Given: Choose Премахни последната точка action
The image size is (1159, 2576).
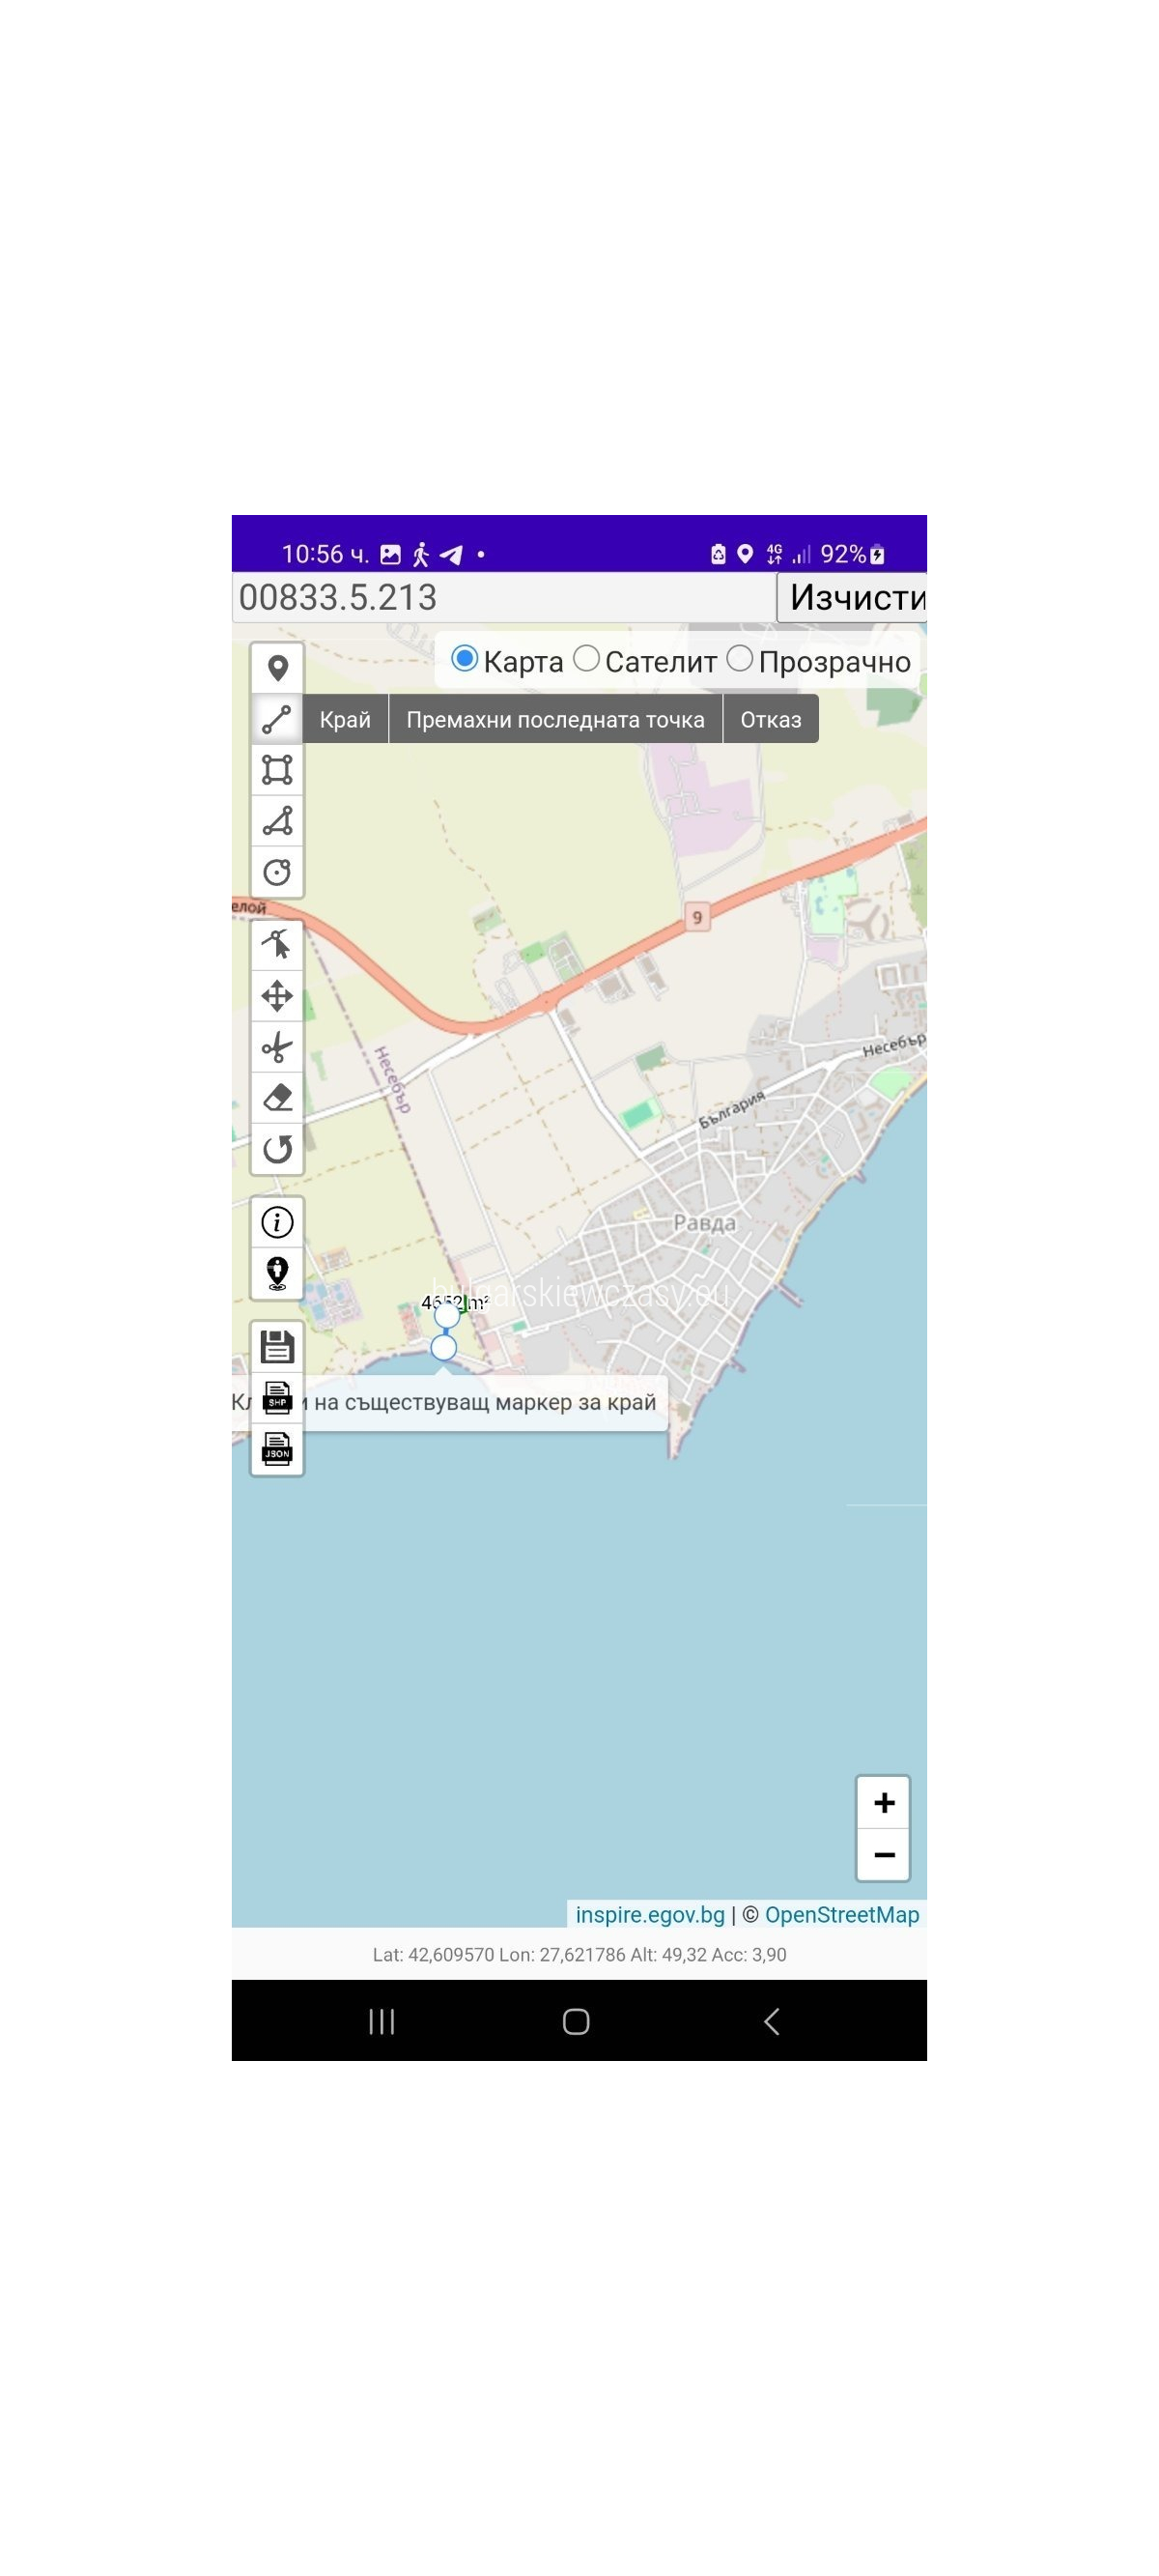Looking at the screenshot, I should pyautogui.click(x=555, y=719).
